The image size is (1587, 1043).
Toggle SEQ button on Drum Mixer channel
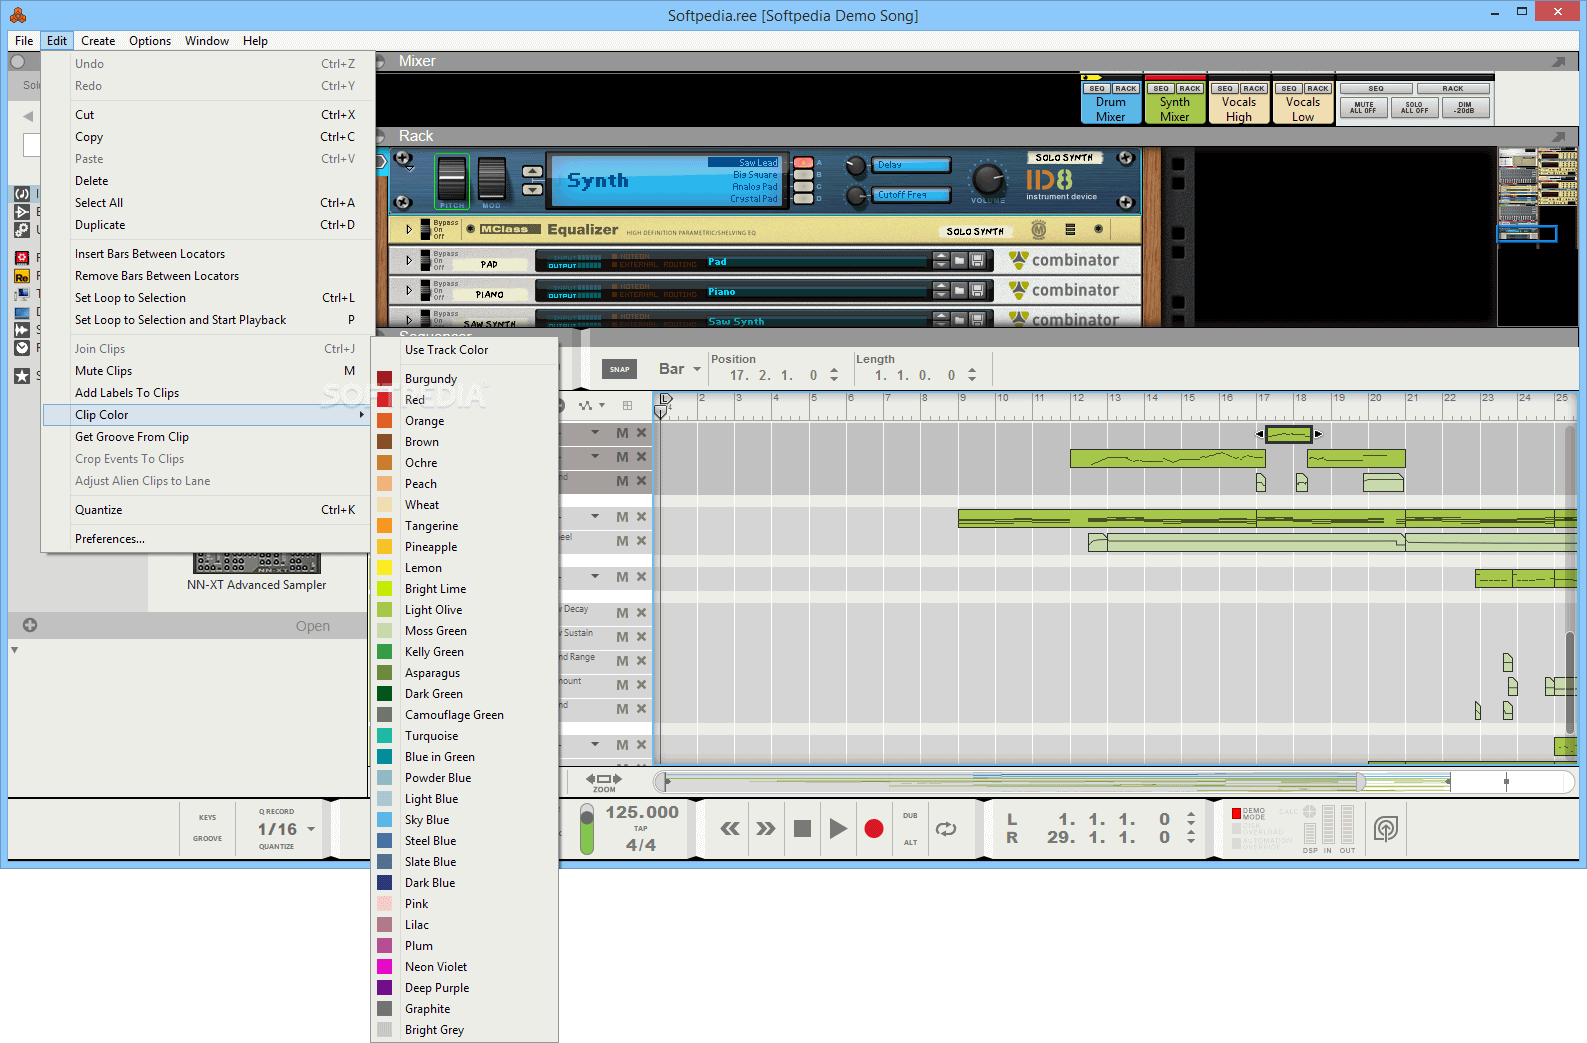click(1097, 88)
